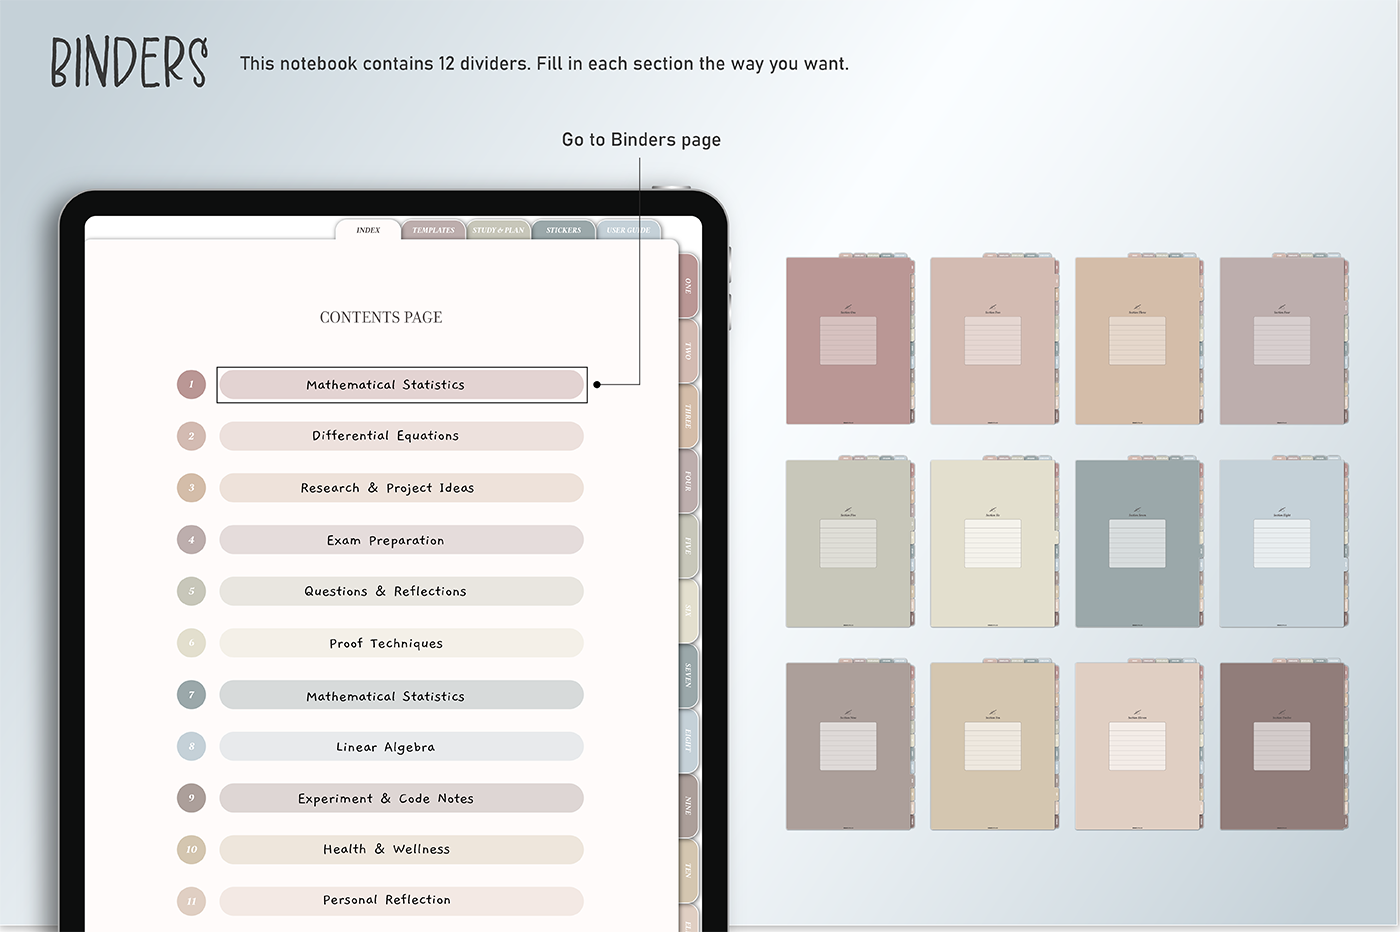The image size is (1400, 932).
Task: Click the number 5 circle icon
Action: click(x=191, y=591)
